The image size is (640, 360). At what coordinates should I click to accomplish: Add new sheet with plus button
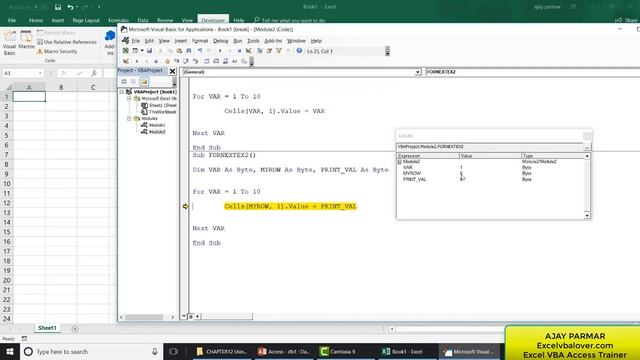[x=75, y=329]
